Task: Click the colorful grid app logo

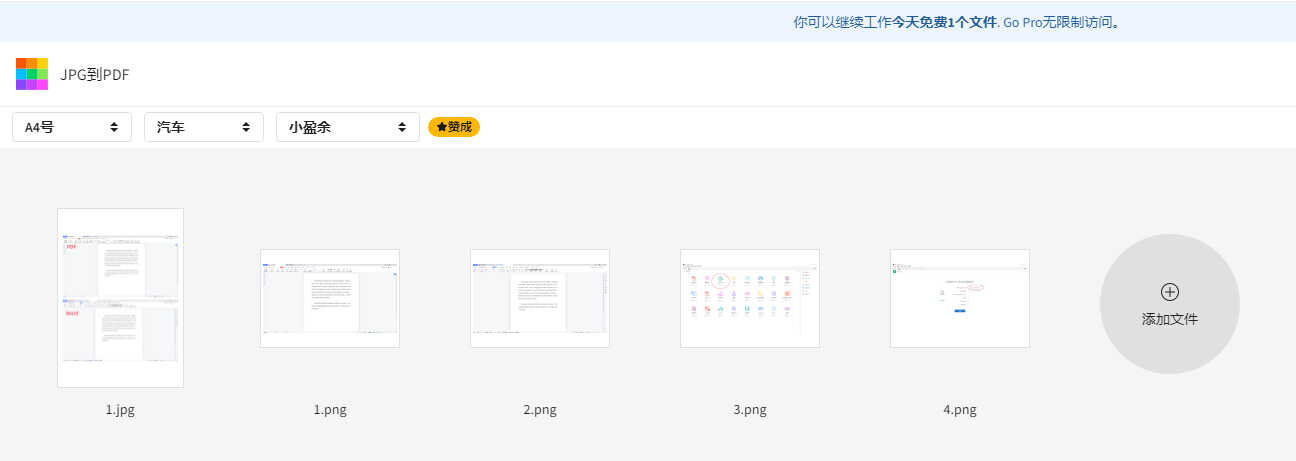Action: [32, 74]
